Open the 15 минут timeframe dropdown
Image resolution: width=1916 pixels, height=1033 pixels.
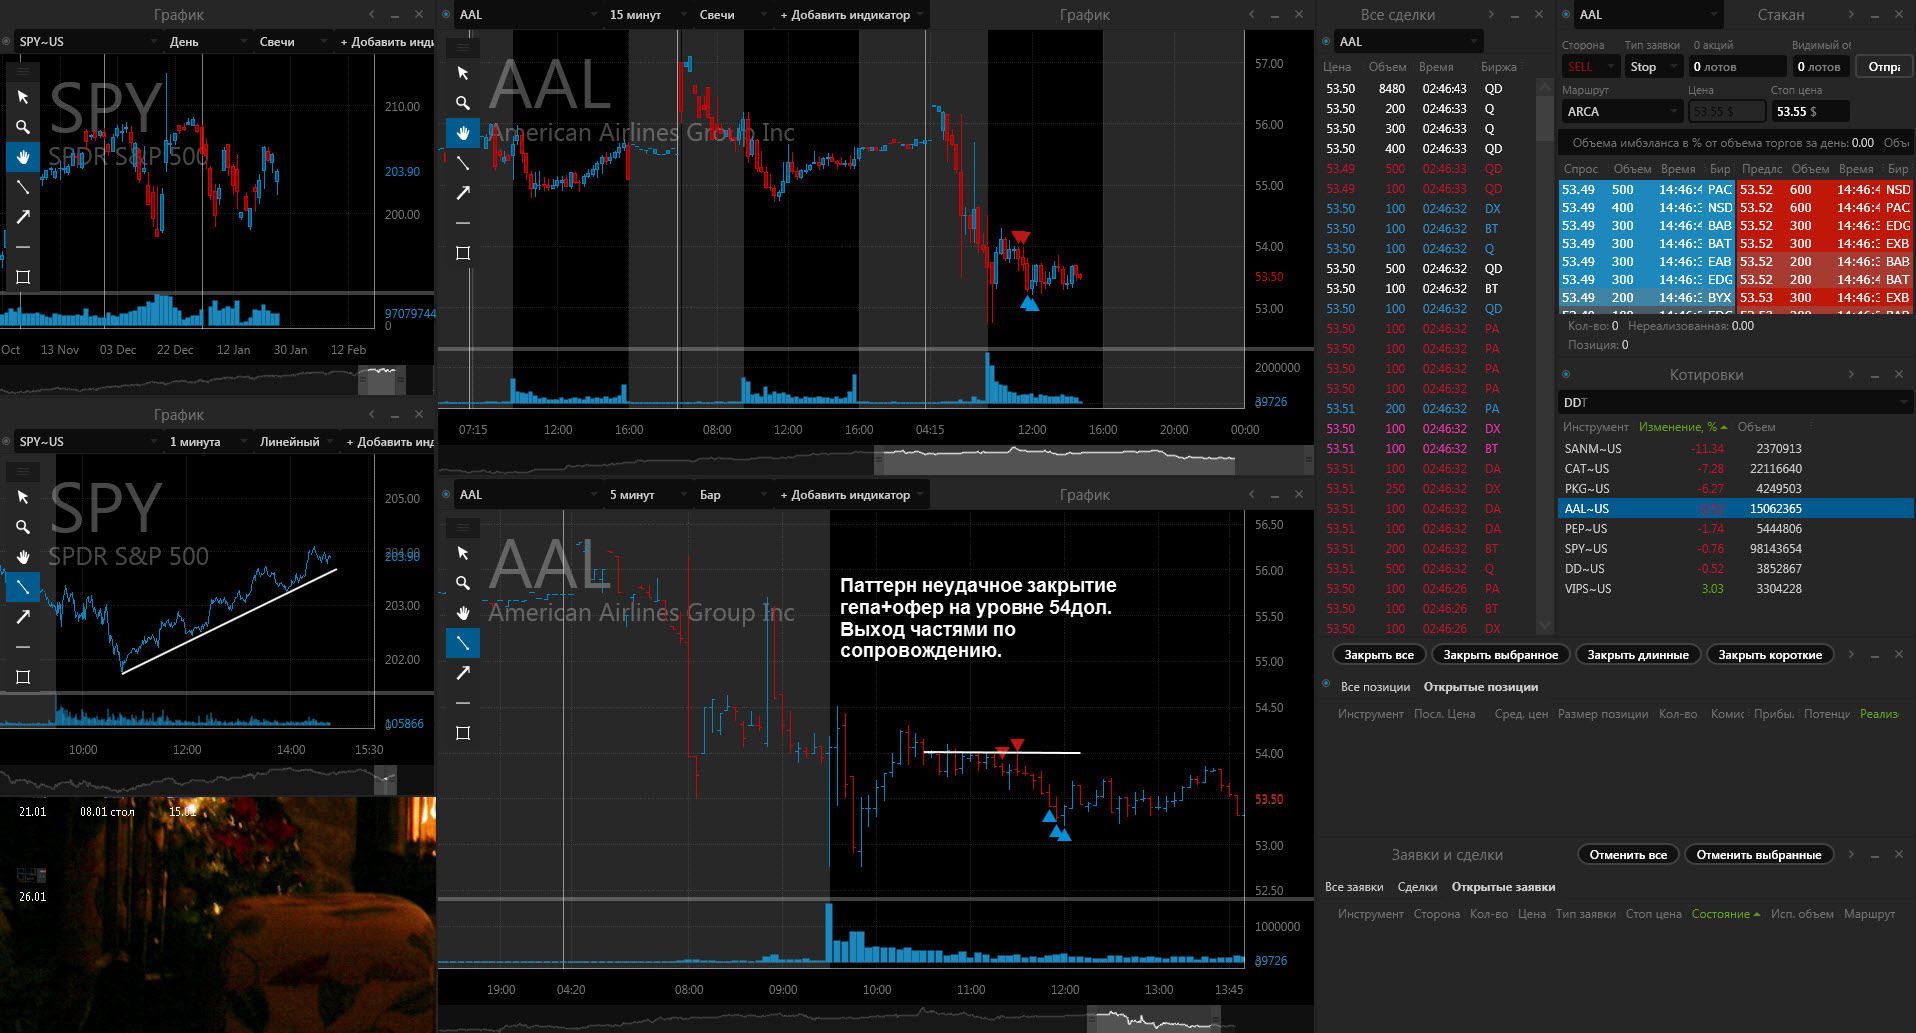(x=645, y=15)
